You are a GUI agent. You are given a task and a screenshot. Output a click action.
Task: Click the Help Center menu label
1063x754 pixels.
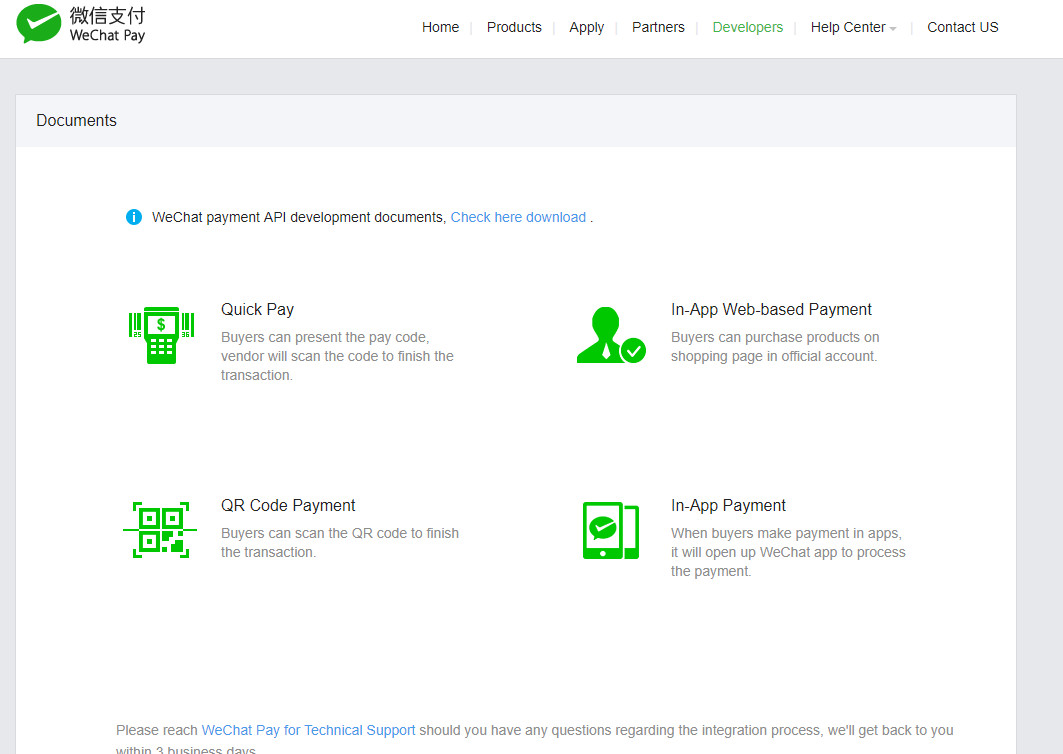tap(847, 27)
